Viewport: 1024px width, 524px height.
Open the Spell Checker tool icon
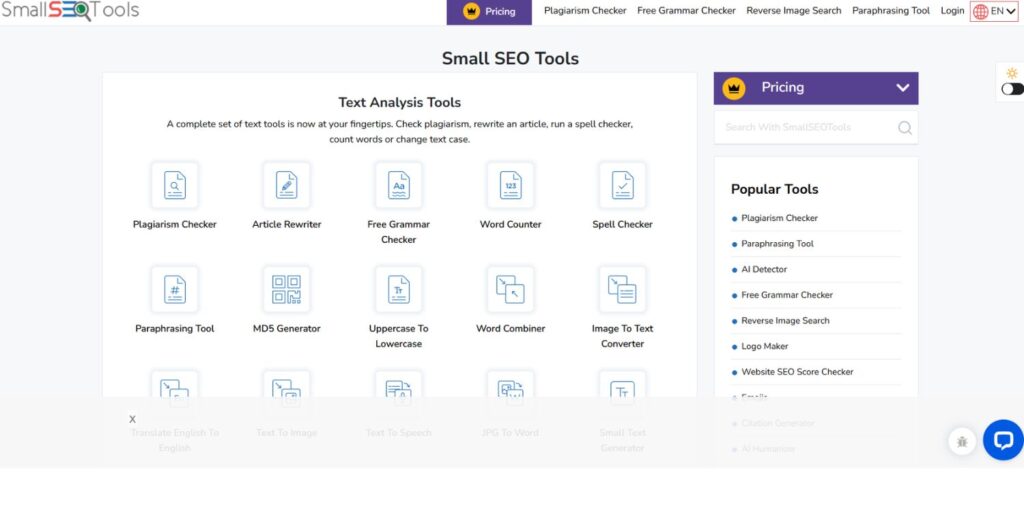pos(622,186)
